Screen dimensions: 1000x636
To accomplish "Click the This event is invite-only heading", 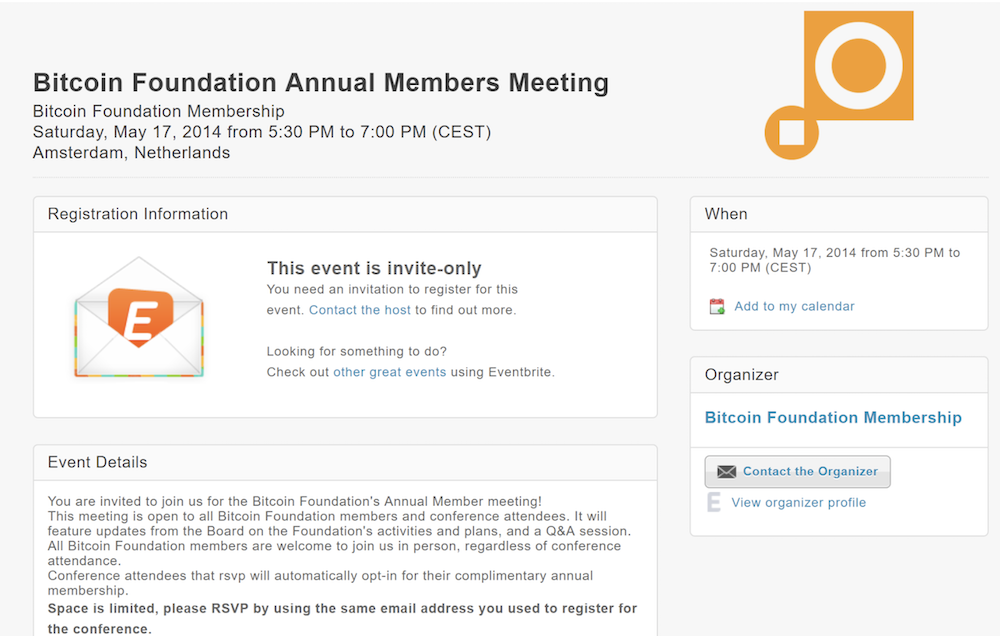I will (374, 269).
